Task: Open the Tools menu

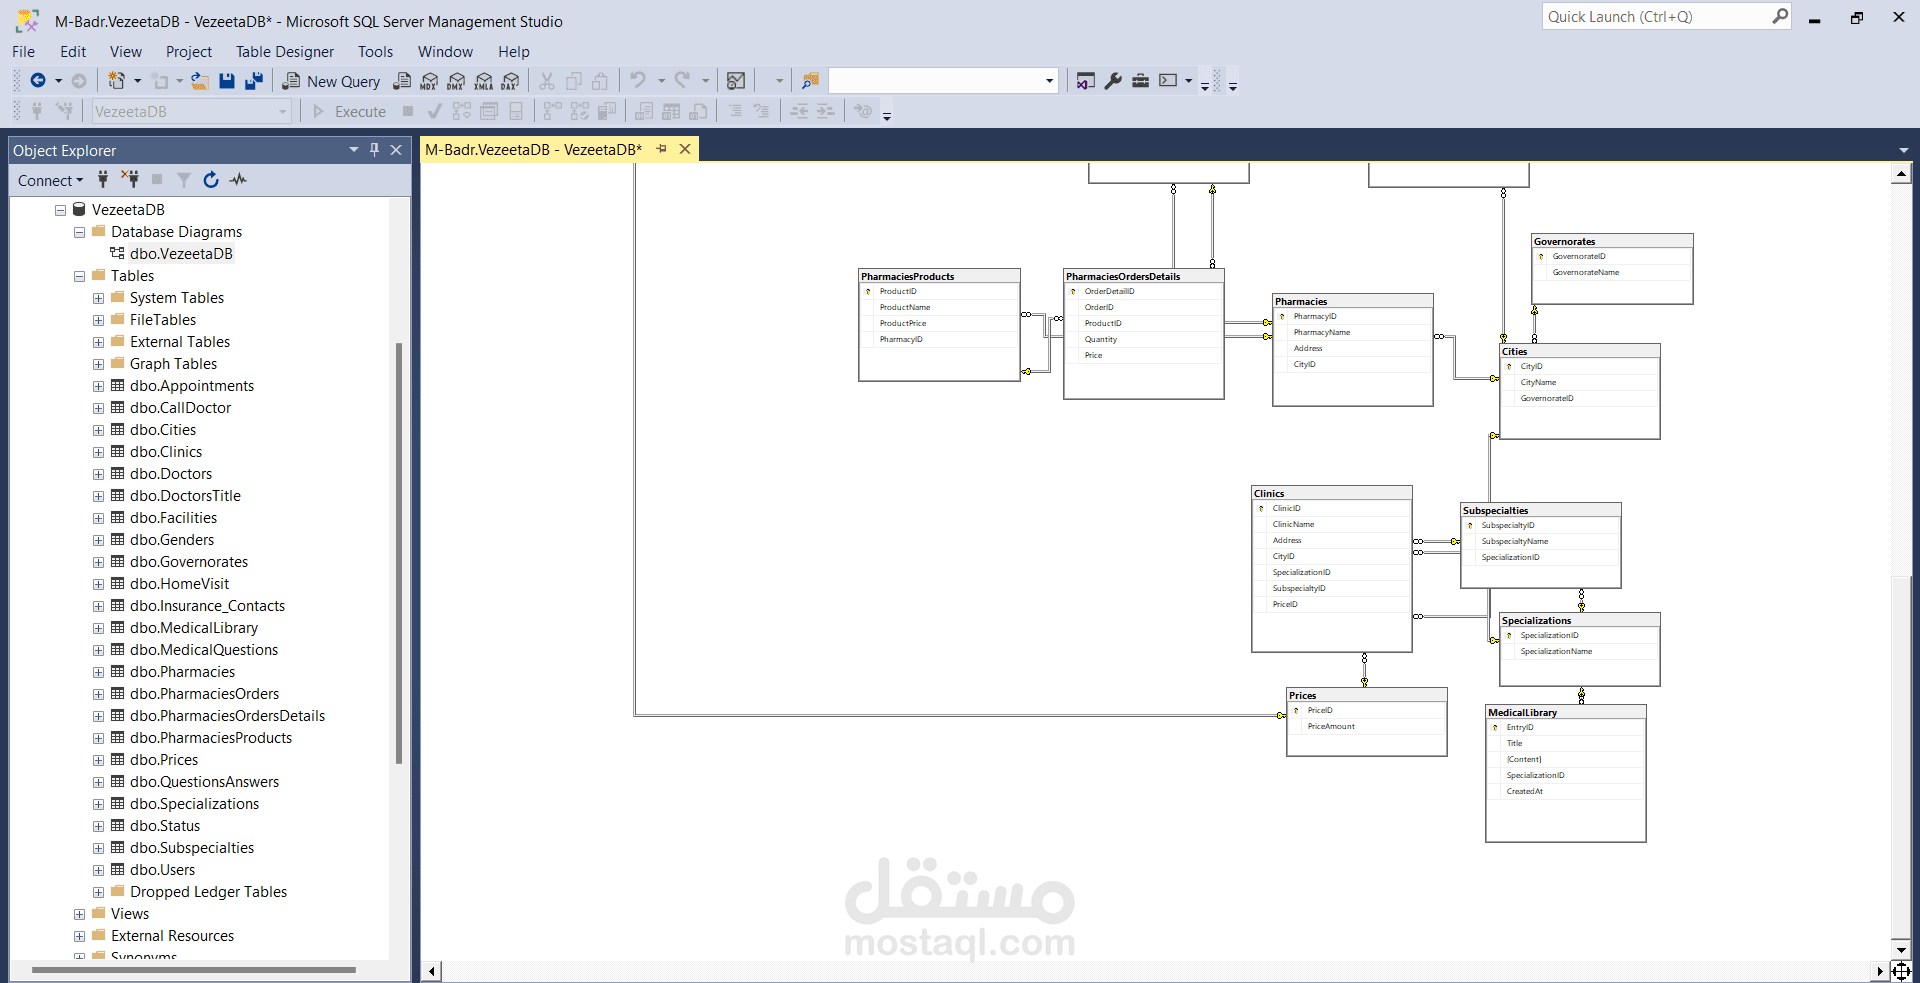Action: coord(375,52)
